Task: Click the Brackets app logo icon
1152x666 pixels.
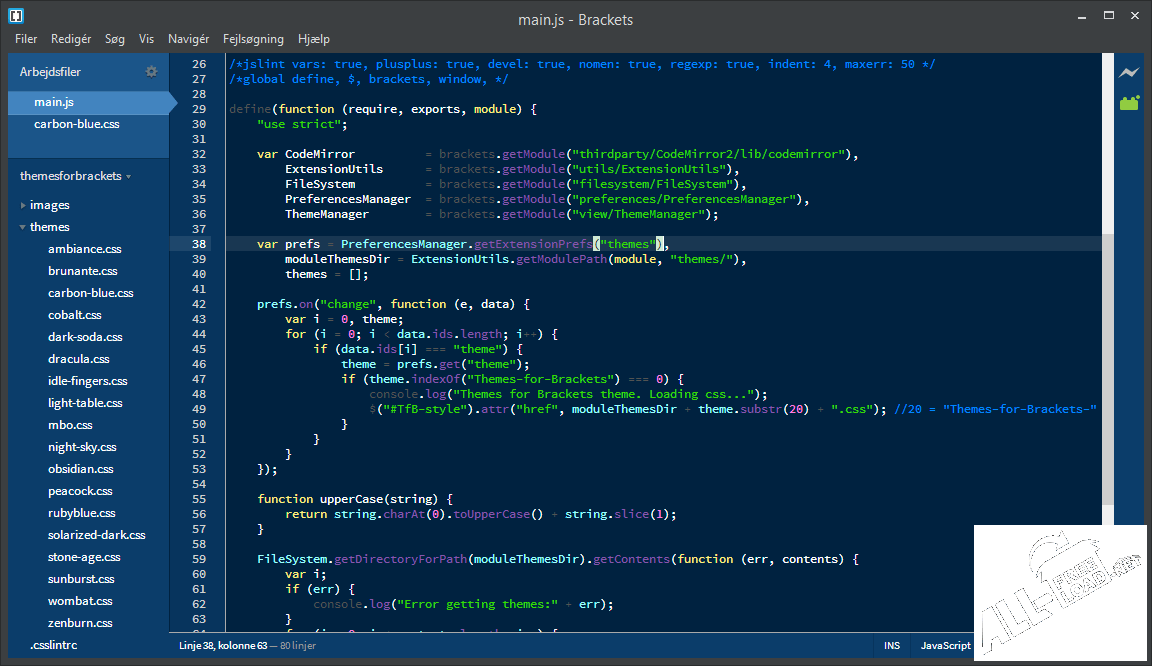Action: click(17, 17)
